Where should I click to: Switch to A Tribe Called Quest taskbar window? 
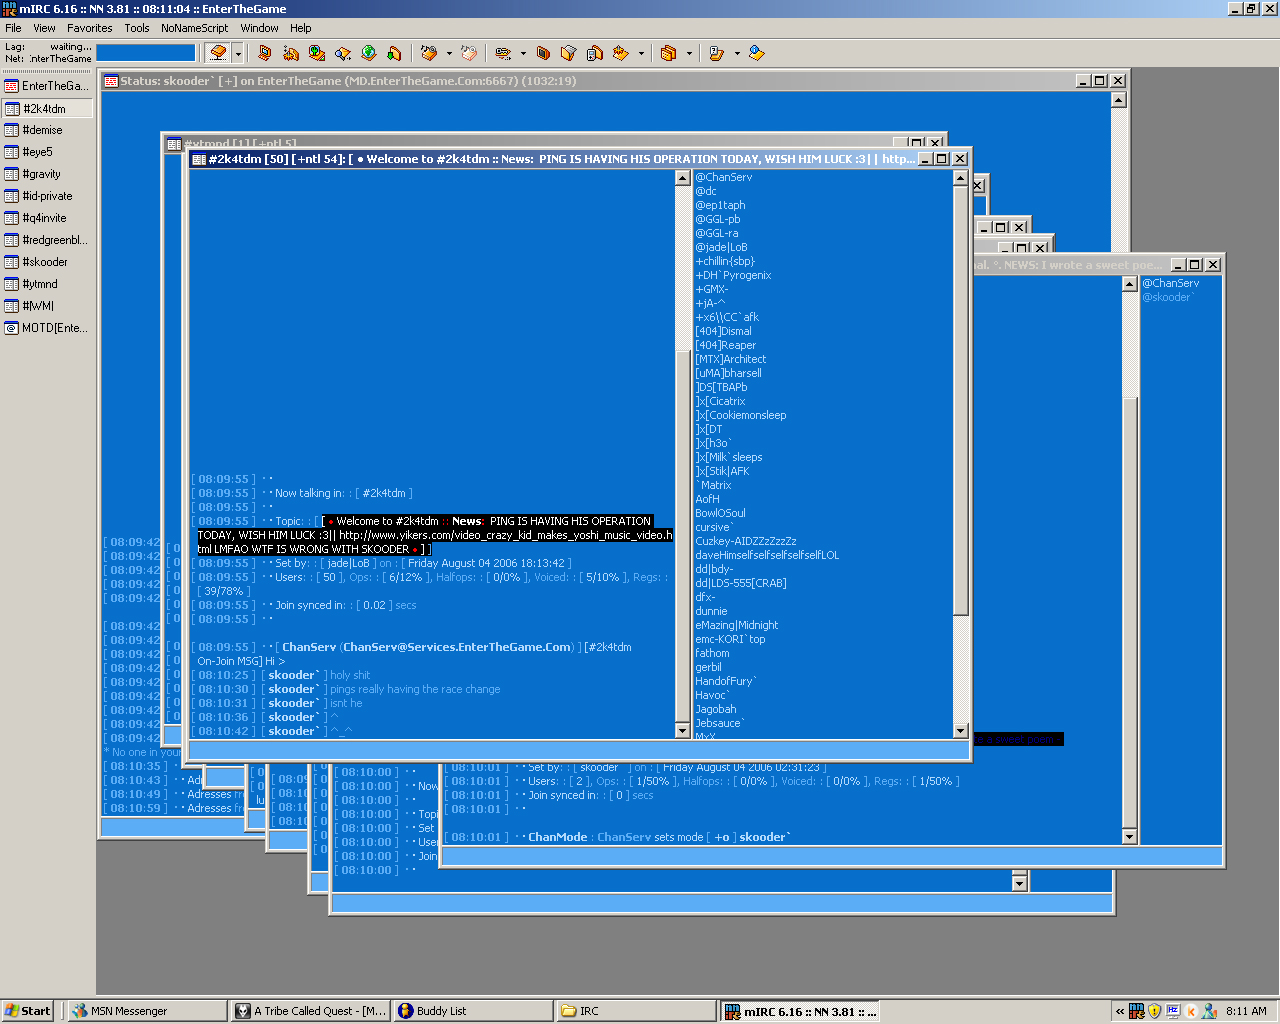point(308,1011)
